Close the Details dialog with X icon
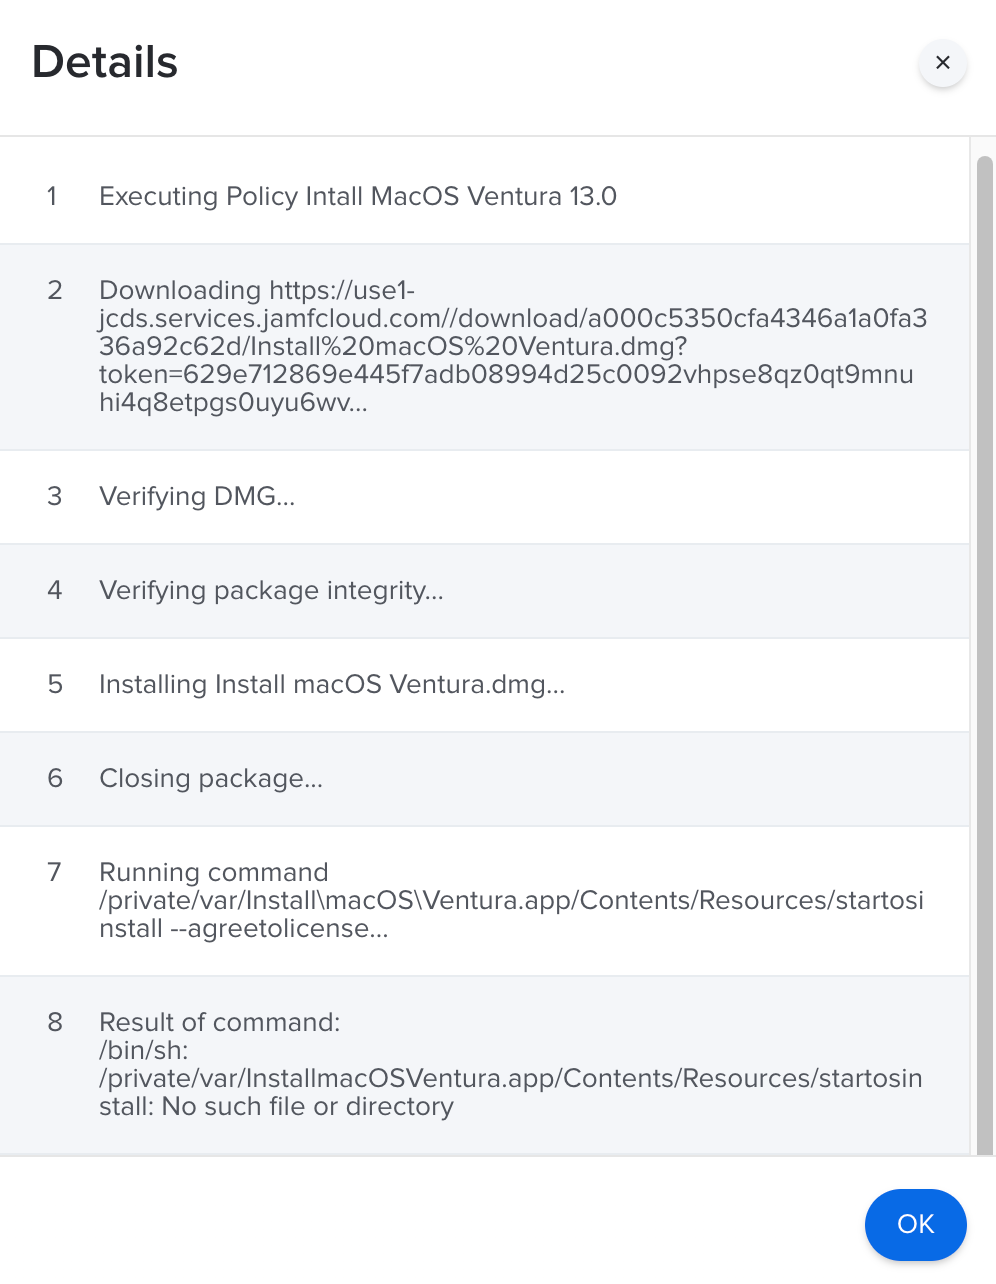Screen dimensions: 996x1284 tap(942, 63)
